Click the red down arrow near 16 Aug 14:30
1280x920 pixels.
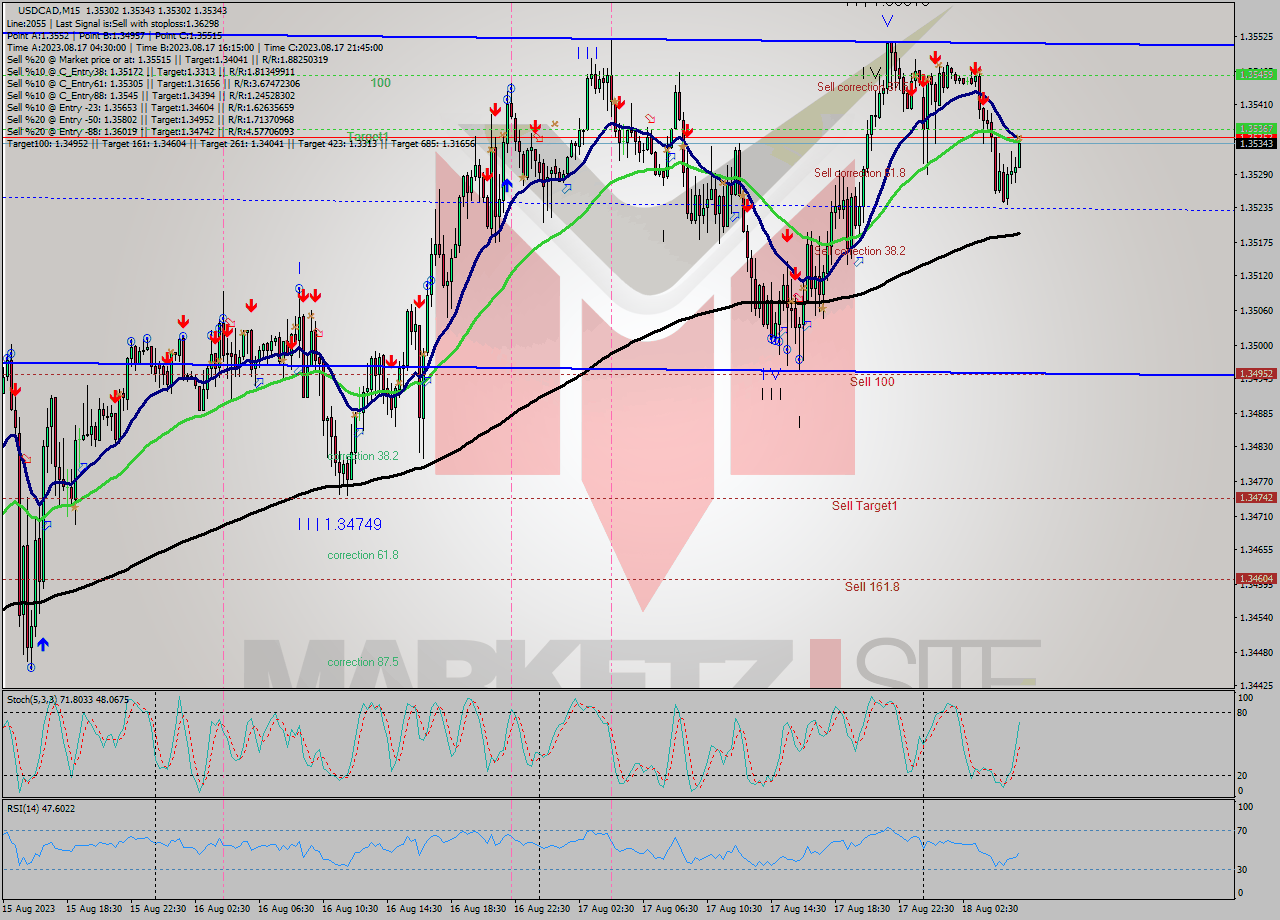click(420, 301)
